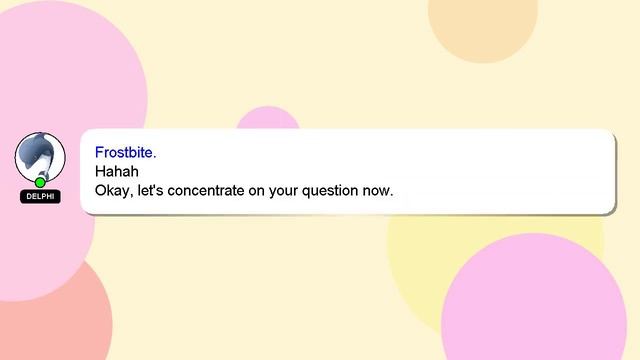Image resolution: width=640 pixels, height=360 pixels.
Task: Click small pink circle peeking above bubble
Action: (268, 118)
